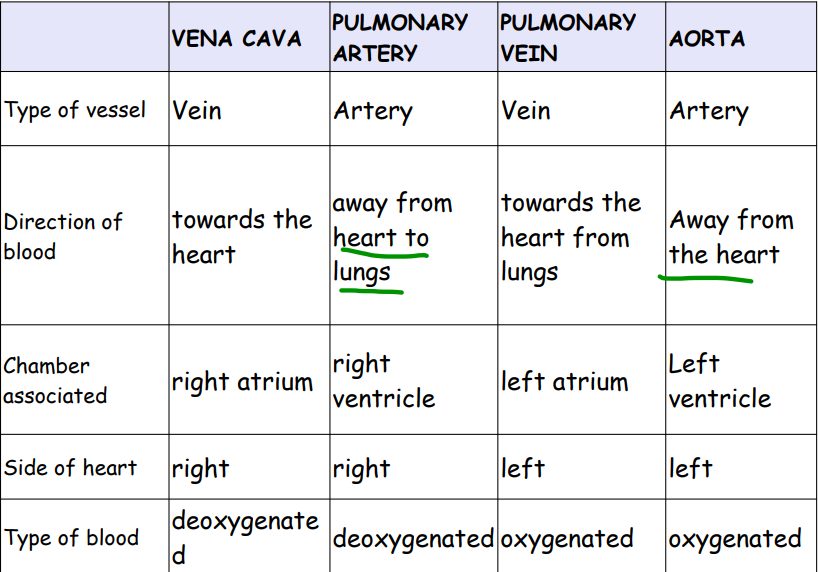818x572 pixels.
Task: Select "Vein" in the Pulmonary Vein column
Action: coord(526,110)
